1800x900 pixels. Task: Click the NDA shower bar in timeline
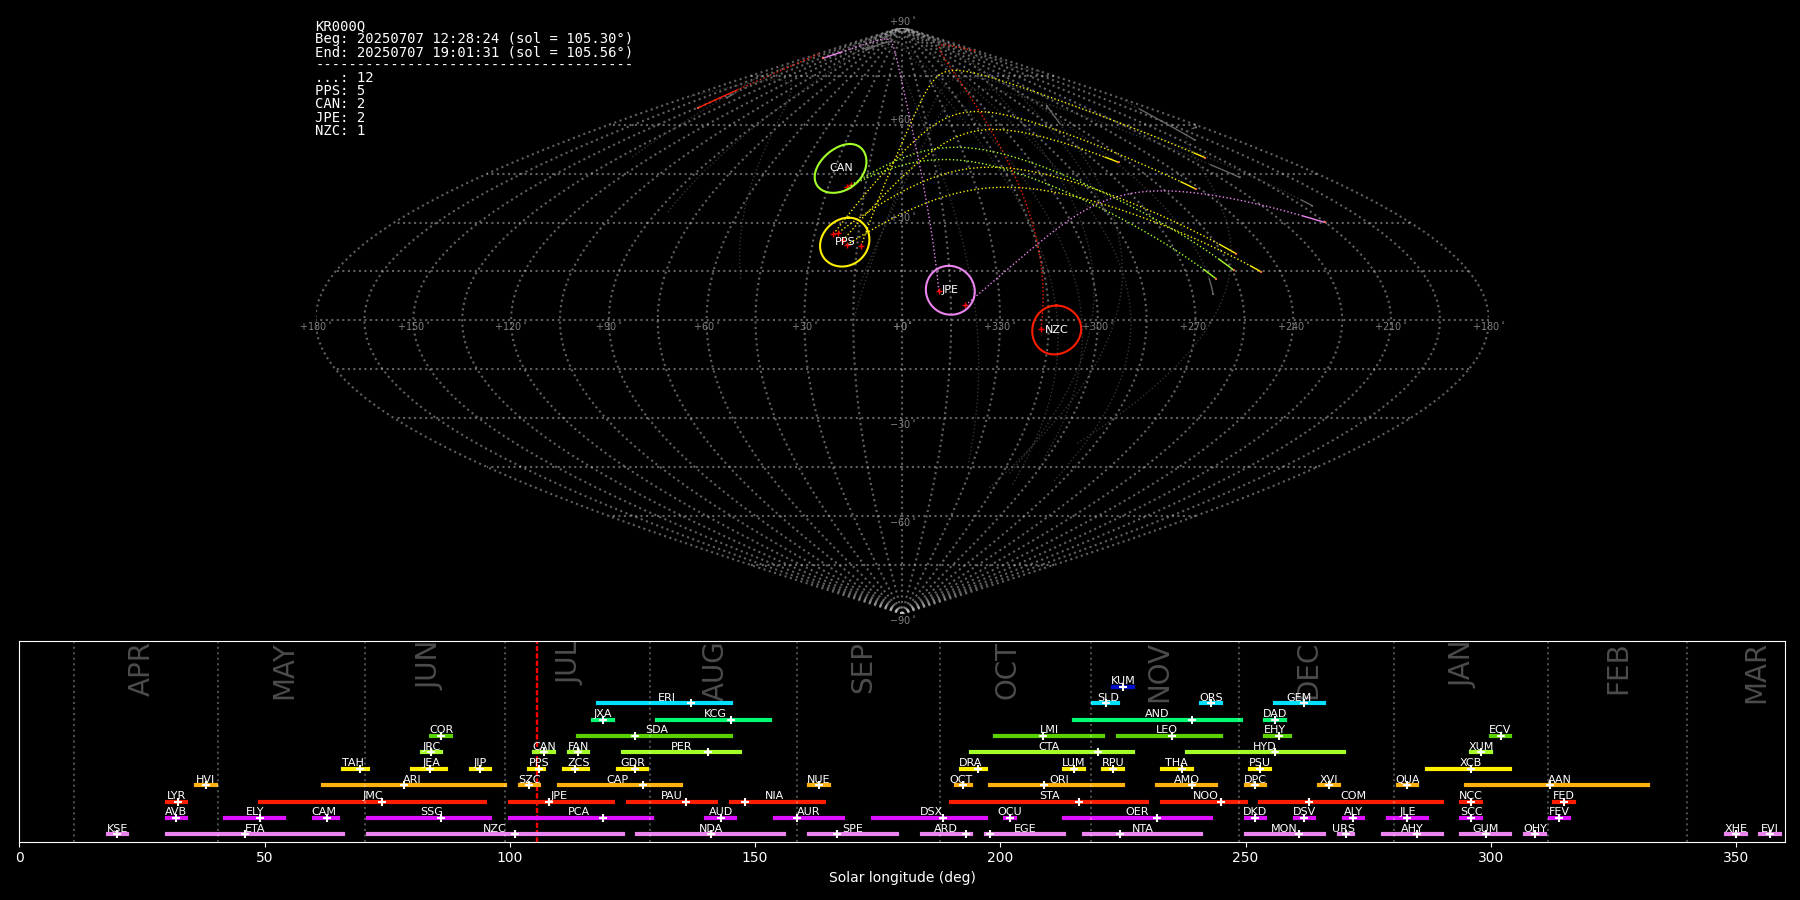[710, 834]
